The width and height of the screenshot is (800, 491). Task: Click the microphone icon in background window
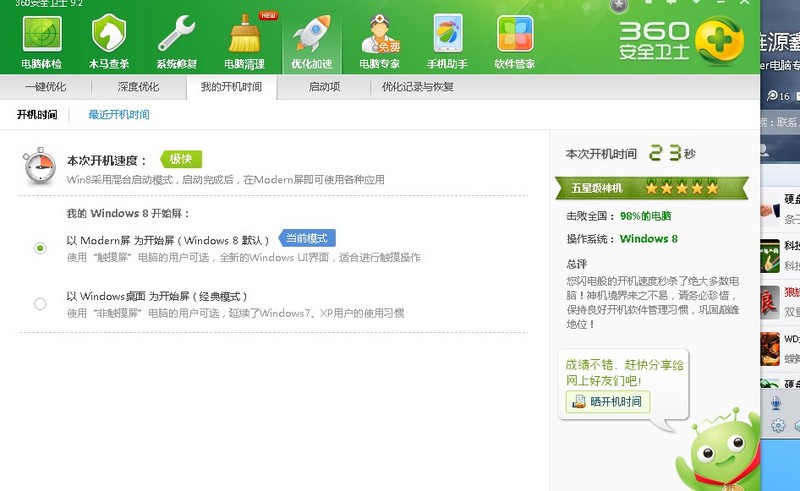776,403
